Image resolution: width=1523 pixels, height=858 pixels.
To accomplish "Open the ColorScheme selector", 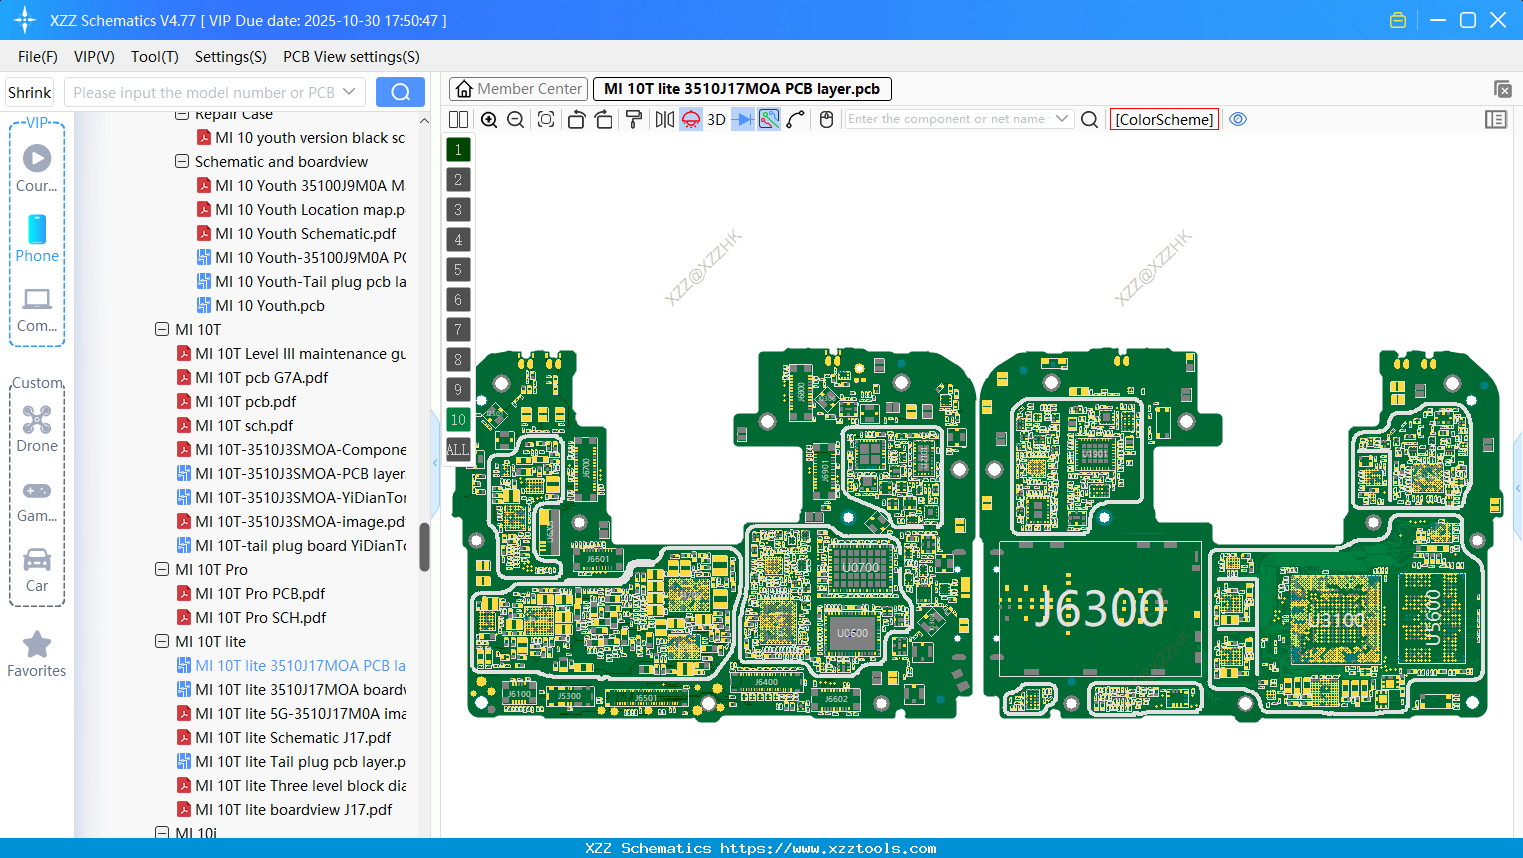I will pos(1164,119).
